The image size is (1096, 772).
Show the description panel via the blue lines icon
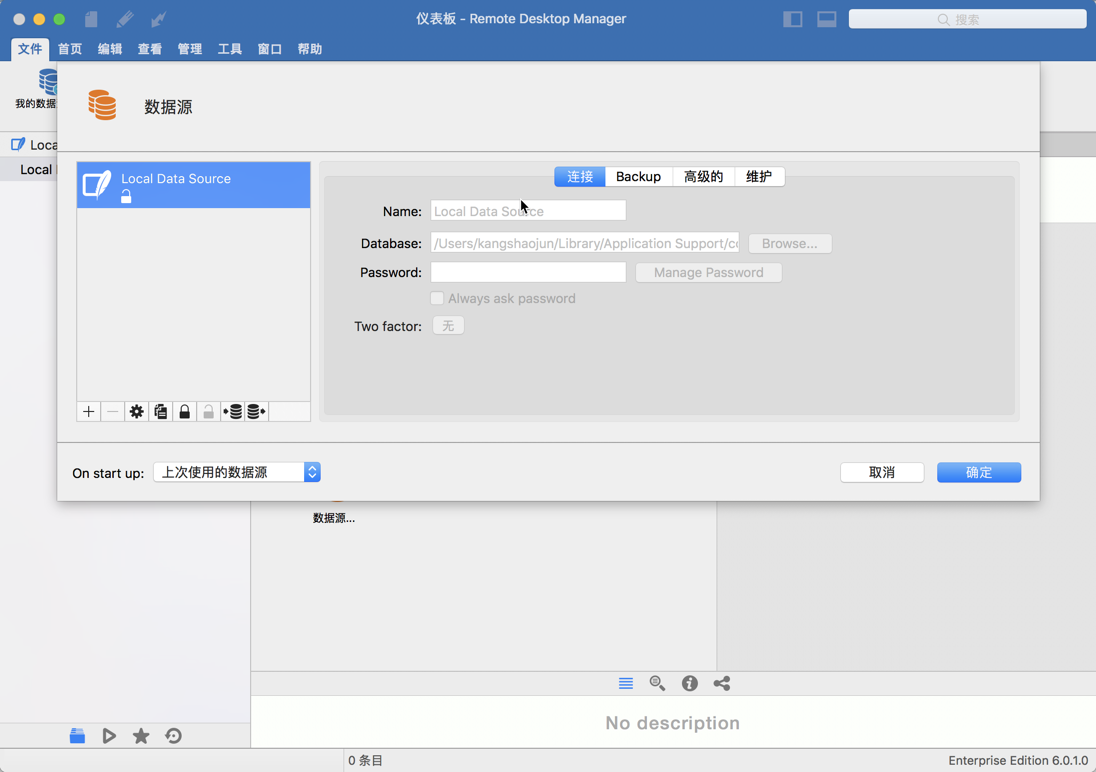pyautogui.click(x=626, y=683)
